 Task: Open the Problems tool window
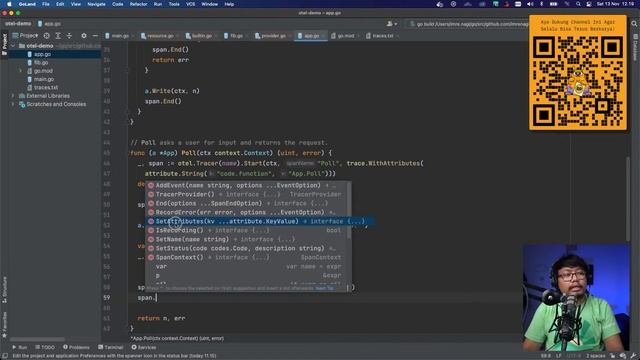coord(76,347)
